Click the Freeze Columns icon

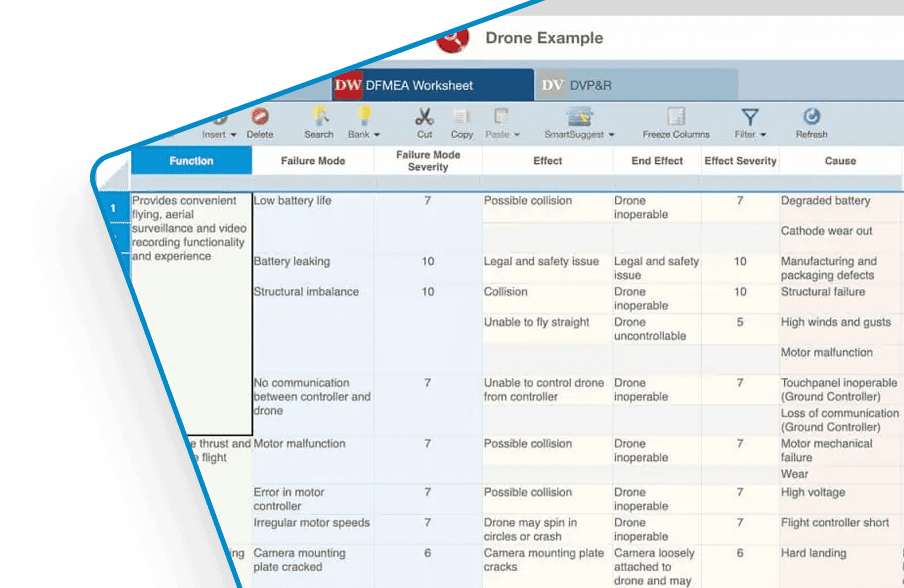[676, 117]
